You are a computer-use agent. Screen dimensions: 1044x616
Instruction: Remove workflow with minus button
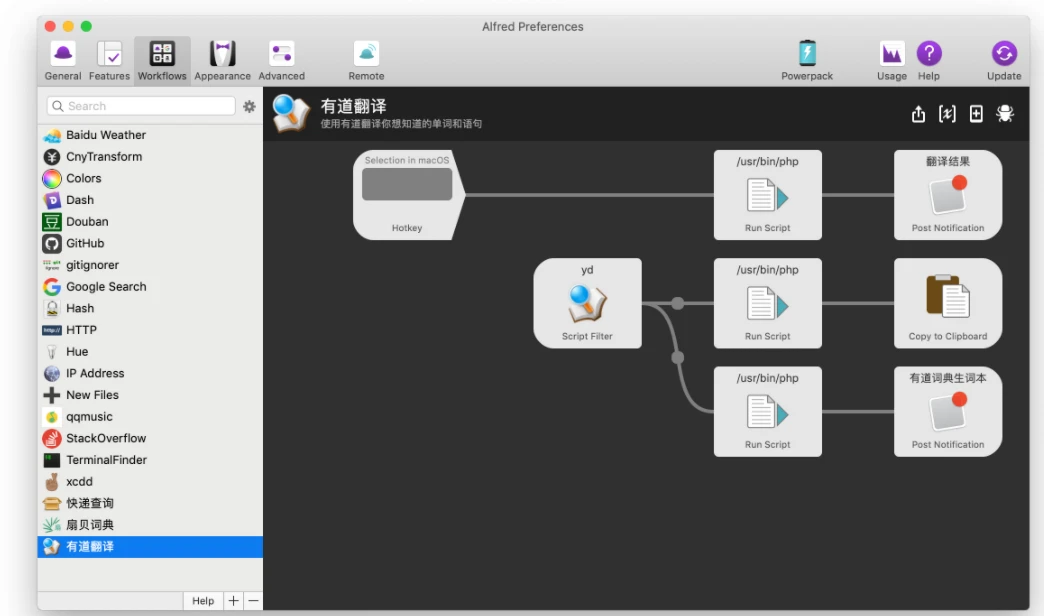[x=253, y=601]
